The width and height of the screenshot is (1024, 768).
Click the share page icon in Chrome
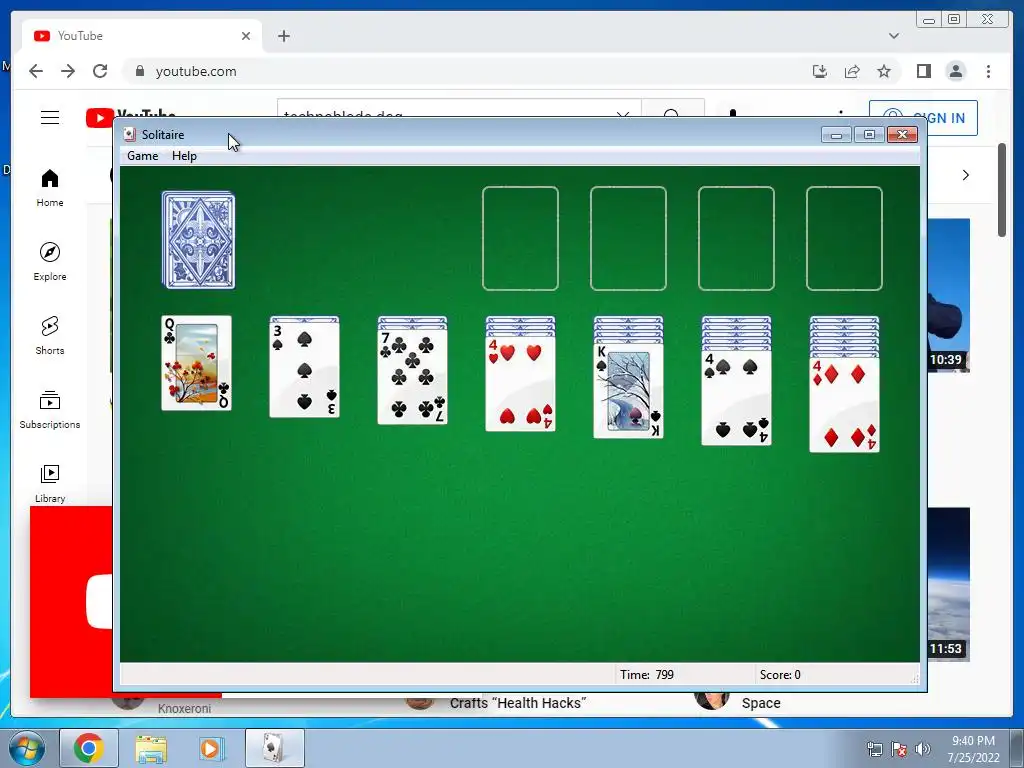852,71
